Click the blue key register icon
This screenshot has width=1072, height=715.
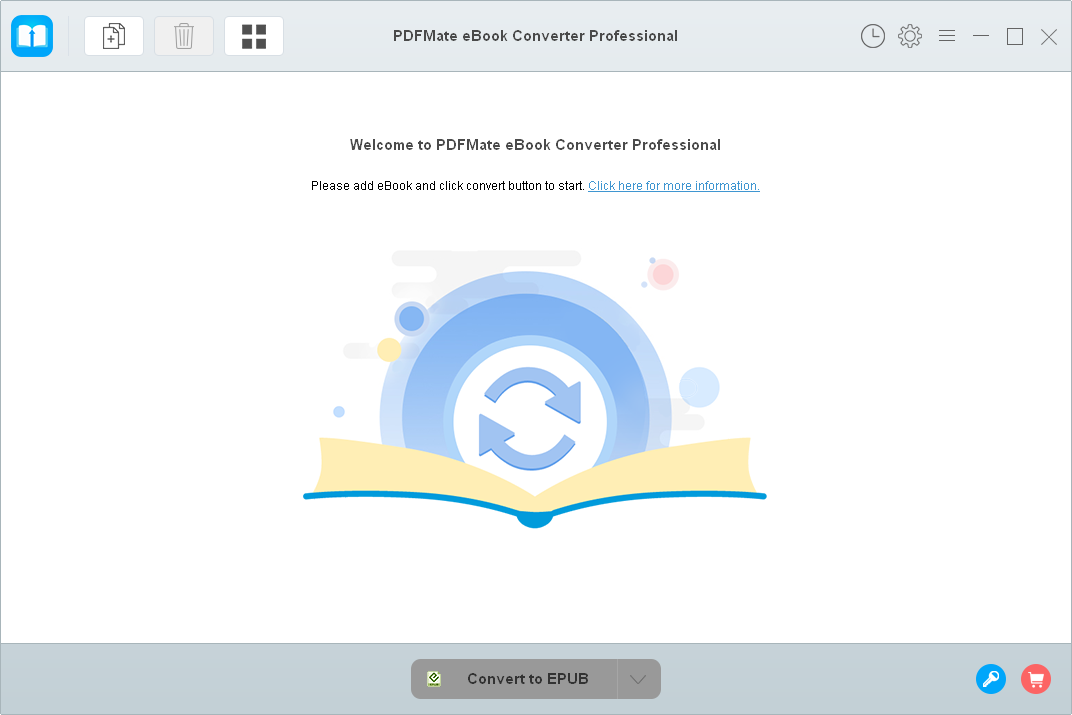click(x=991, y=679)
